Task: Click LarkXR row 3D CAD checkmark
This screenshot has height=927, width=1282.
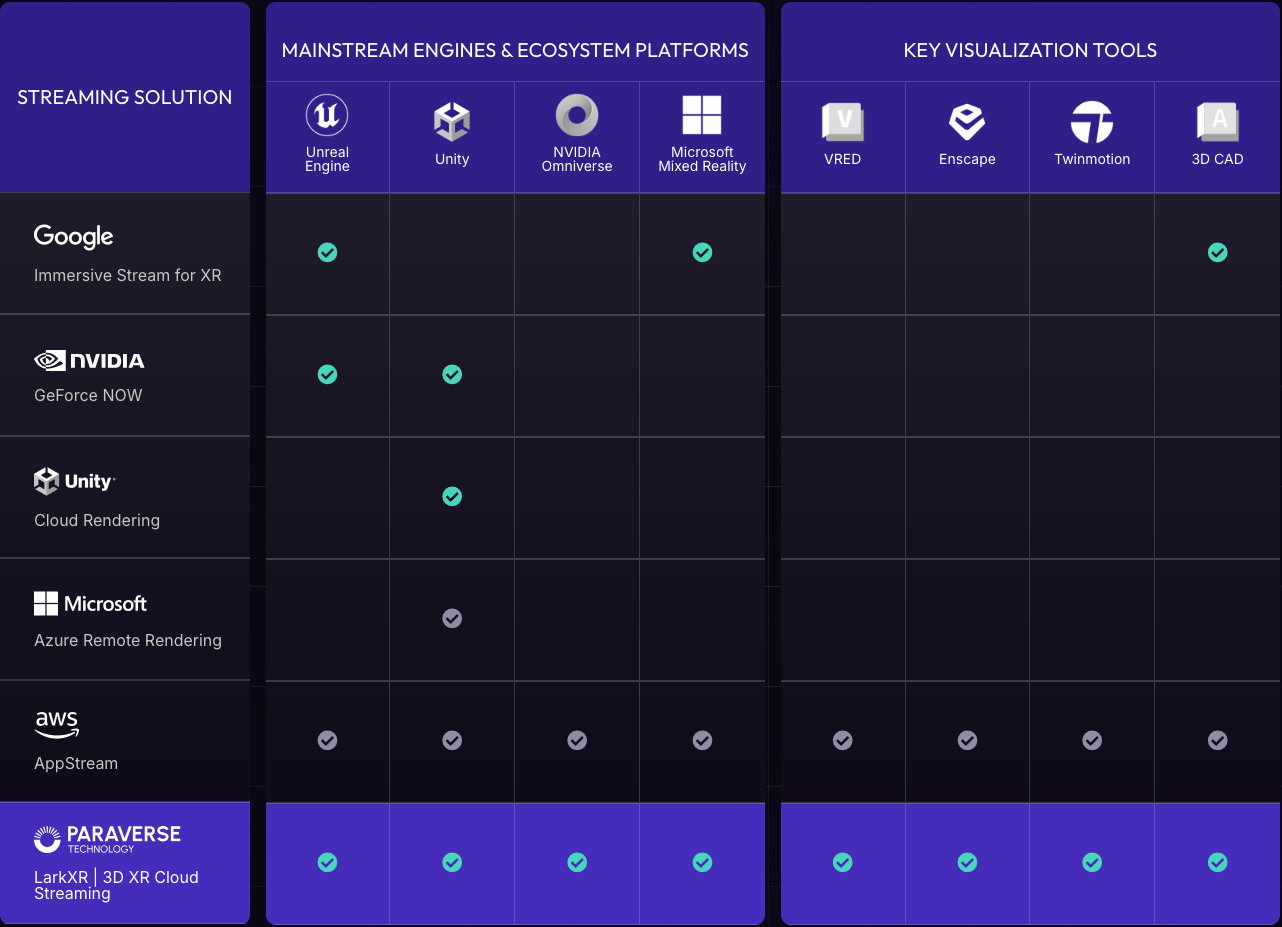Action: (1217, 862)
